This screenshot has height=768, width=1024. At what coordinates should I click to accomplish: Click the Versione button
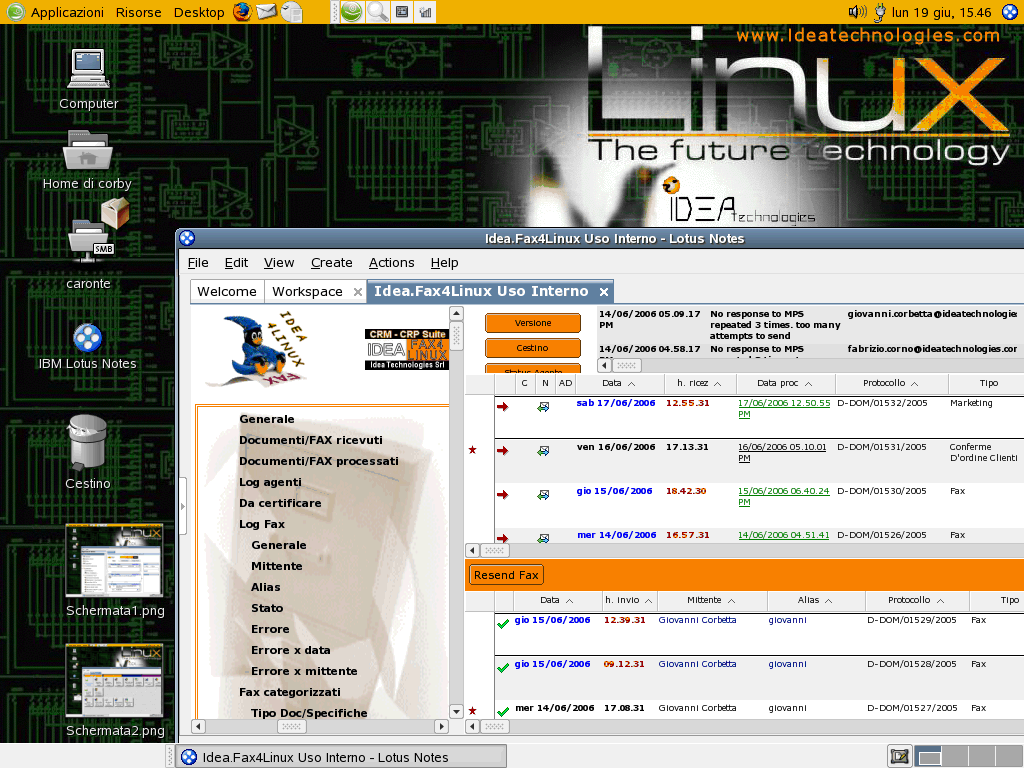click(532, 323)
